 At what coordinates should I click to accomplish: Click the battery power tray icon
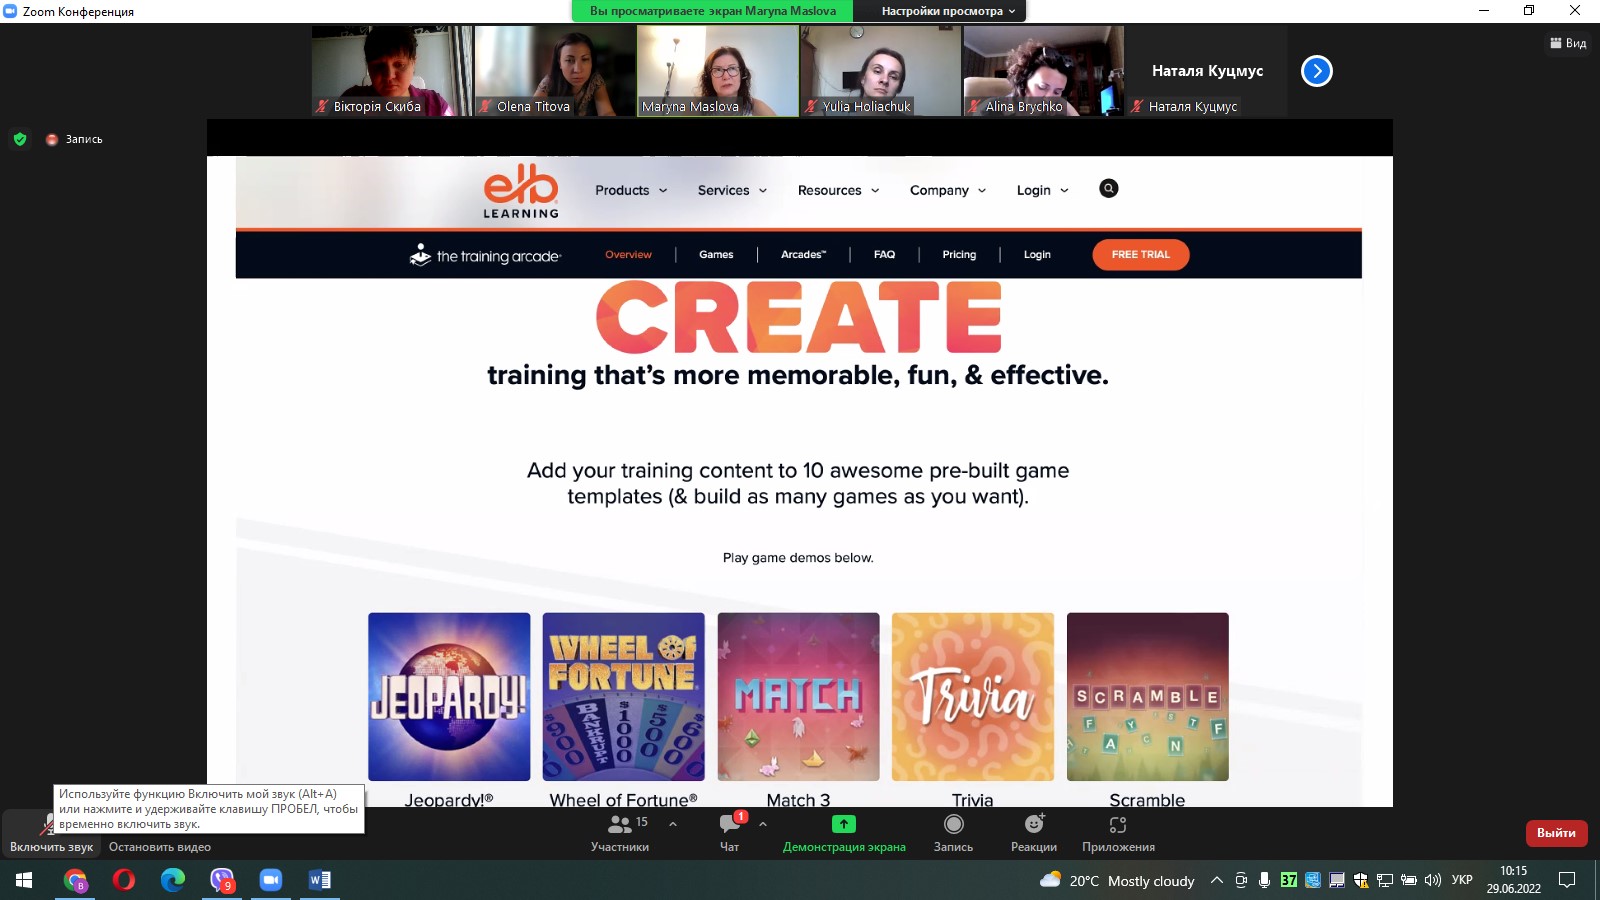pyautogui.click(x=1409, y=880)
